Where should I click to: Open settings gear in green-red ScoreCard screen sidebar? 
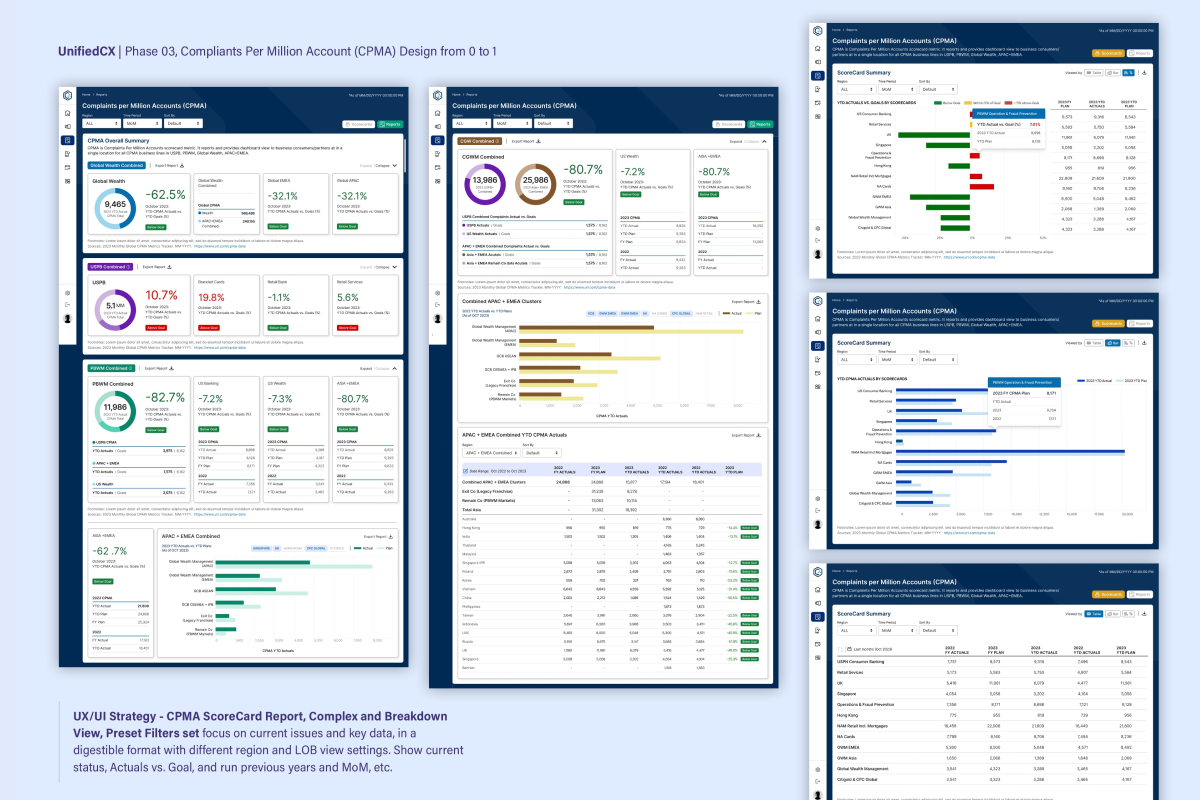(818, 229)
